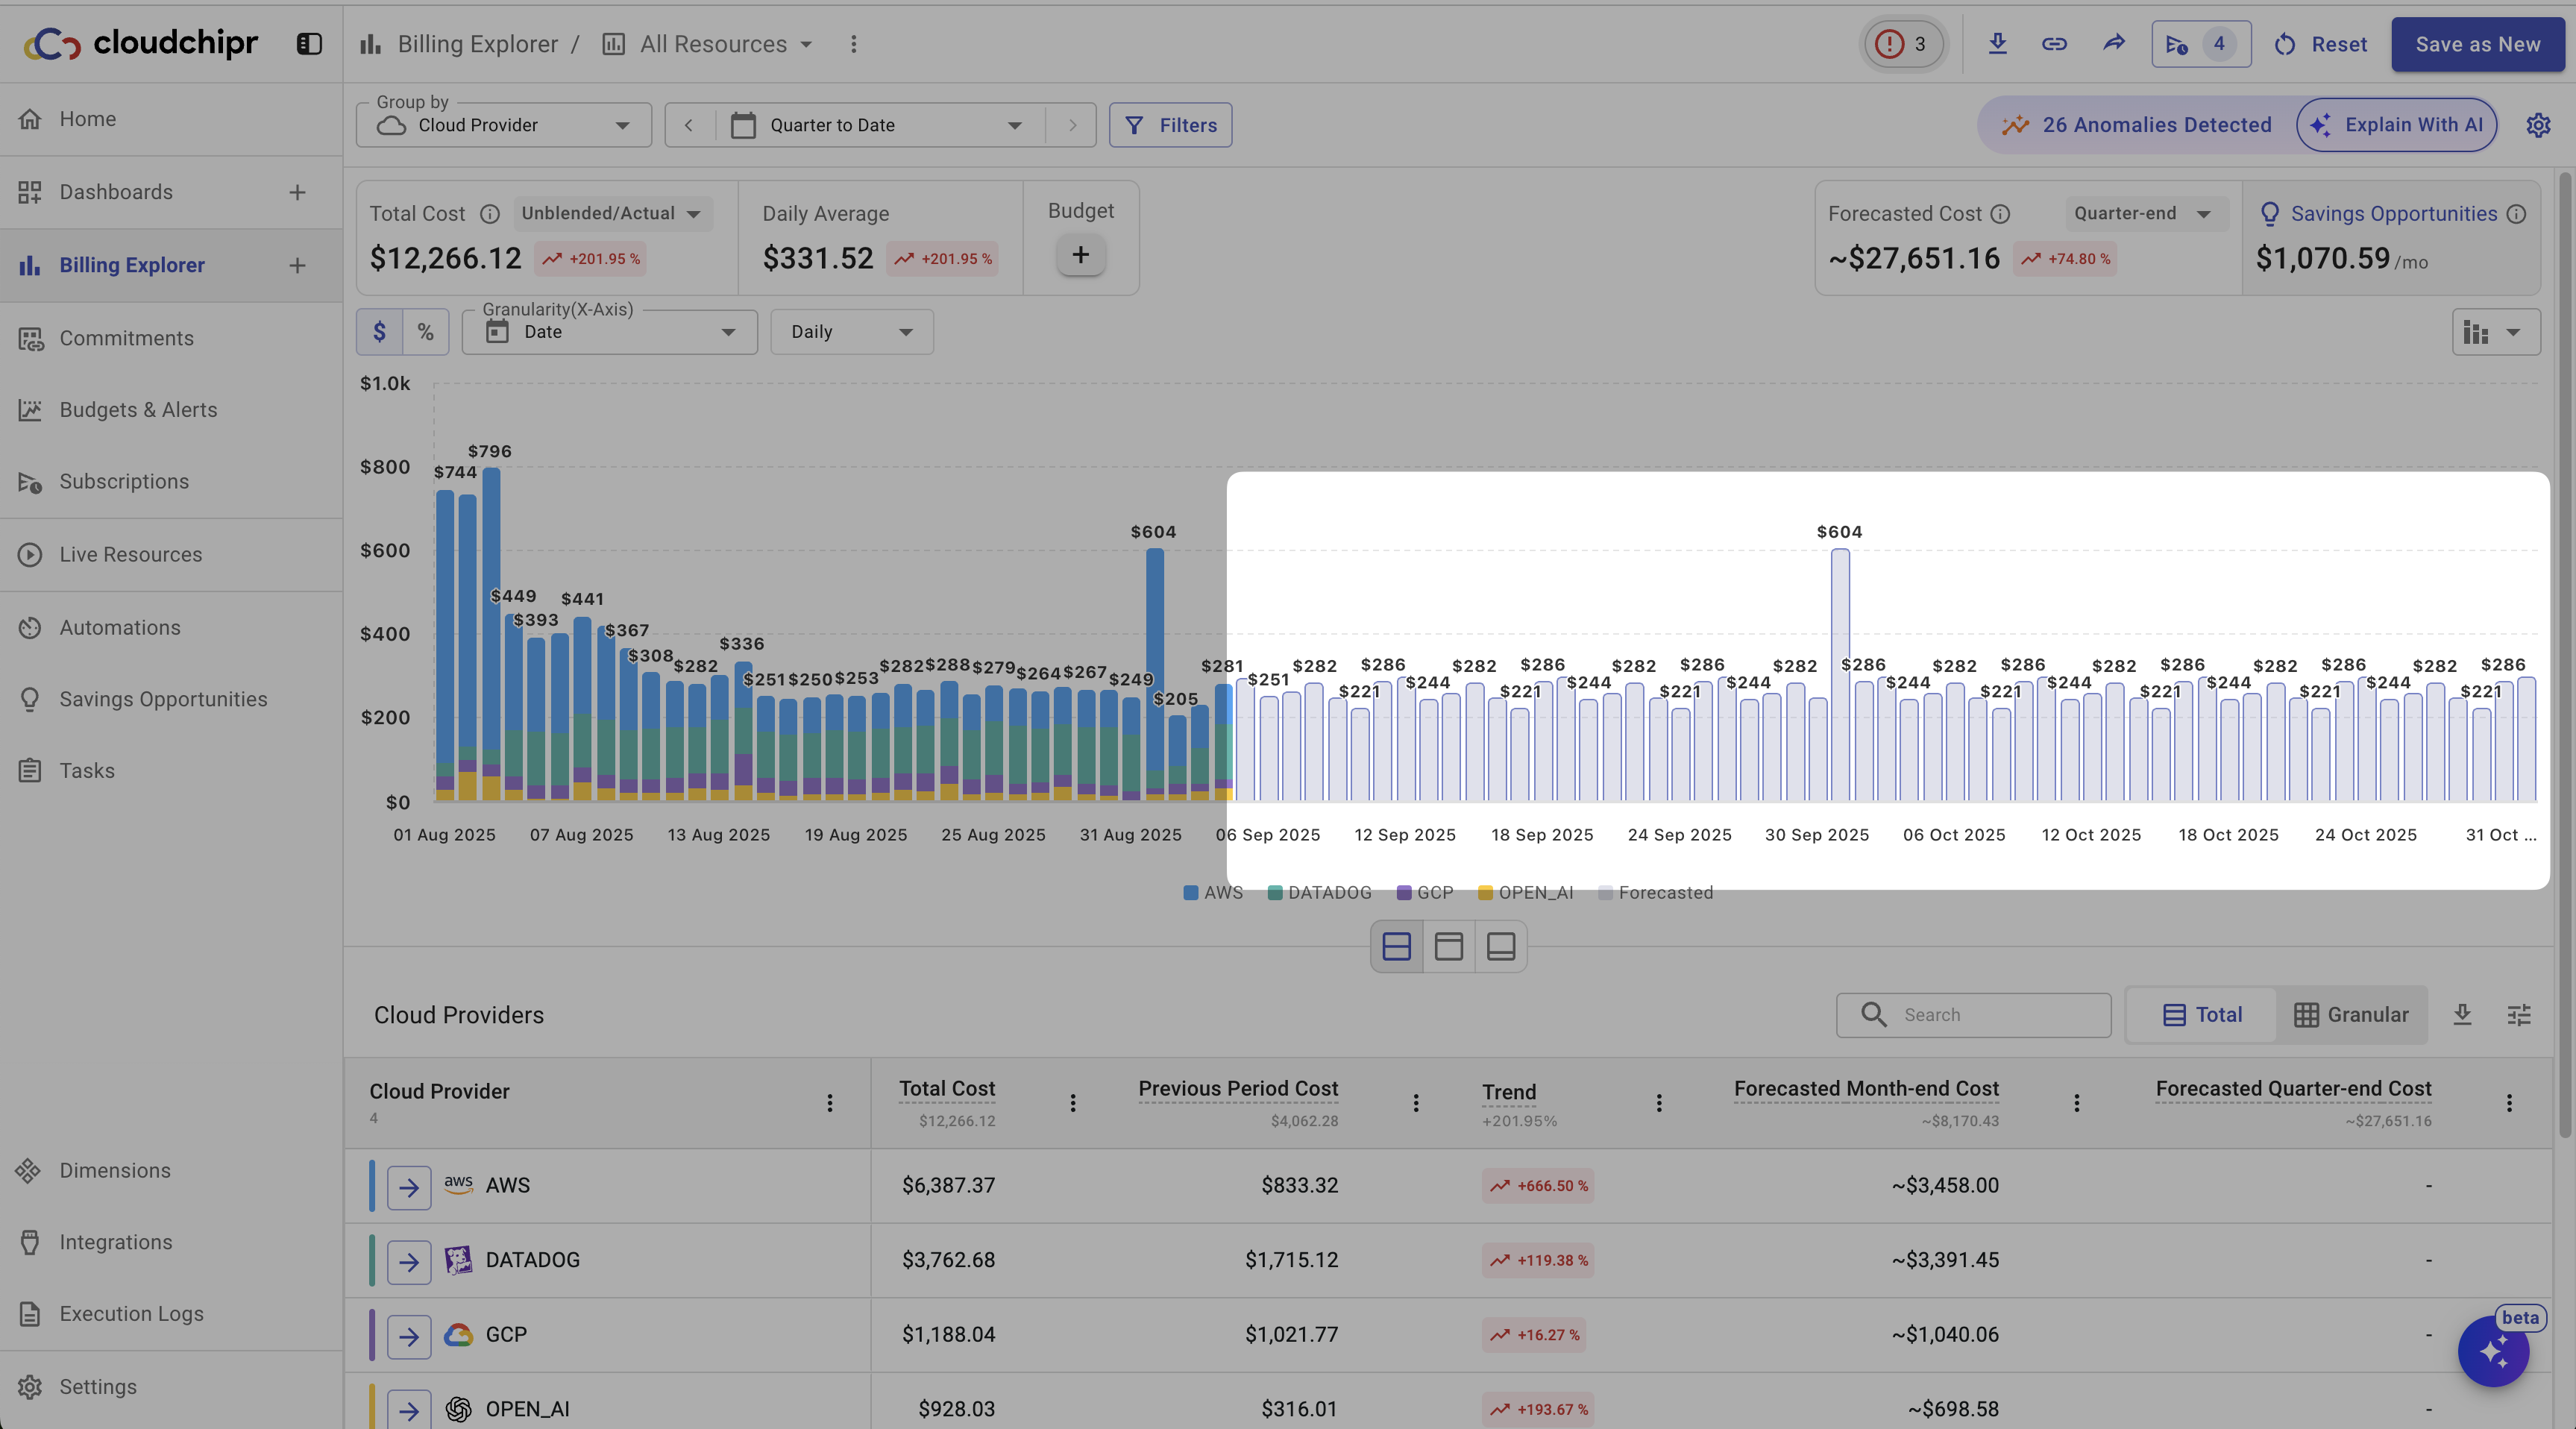Image resolution: width=2576 pixels, height=1429 pixels.
Task: Open the alerts indicator showing 3
Action: point(1903,44)
